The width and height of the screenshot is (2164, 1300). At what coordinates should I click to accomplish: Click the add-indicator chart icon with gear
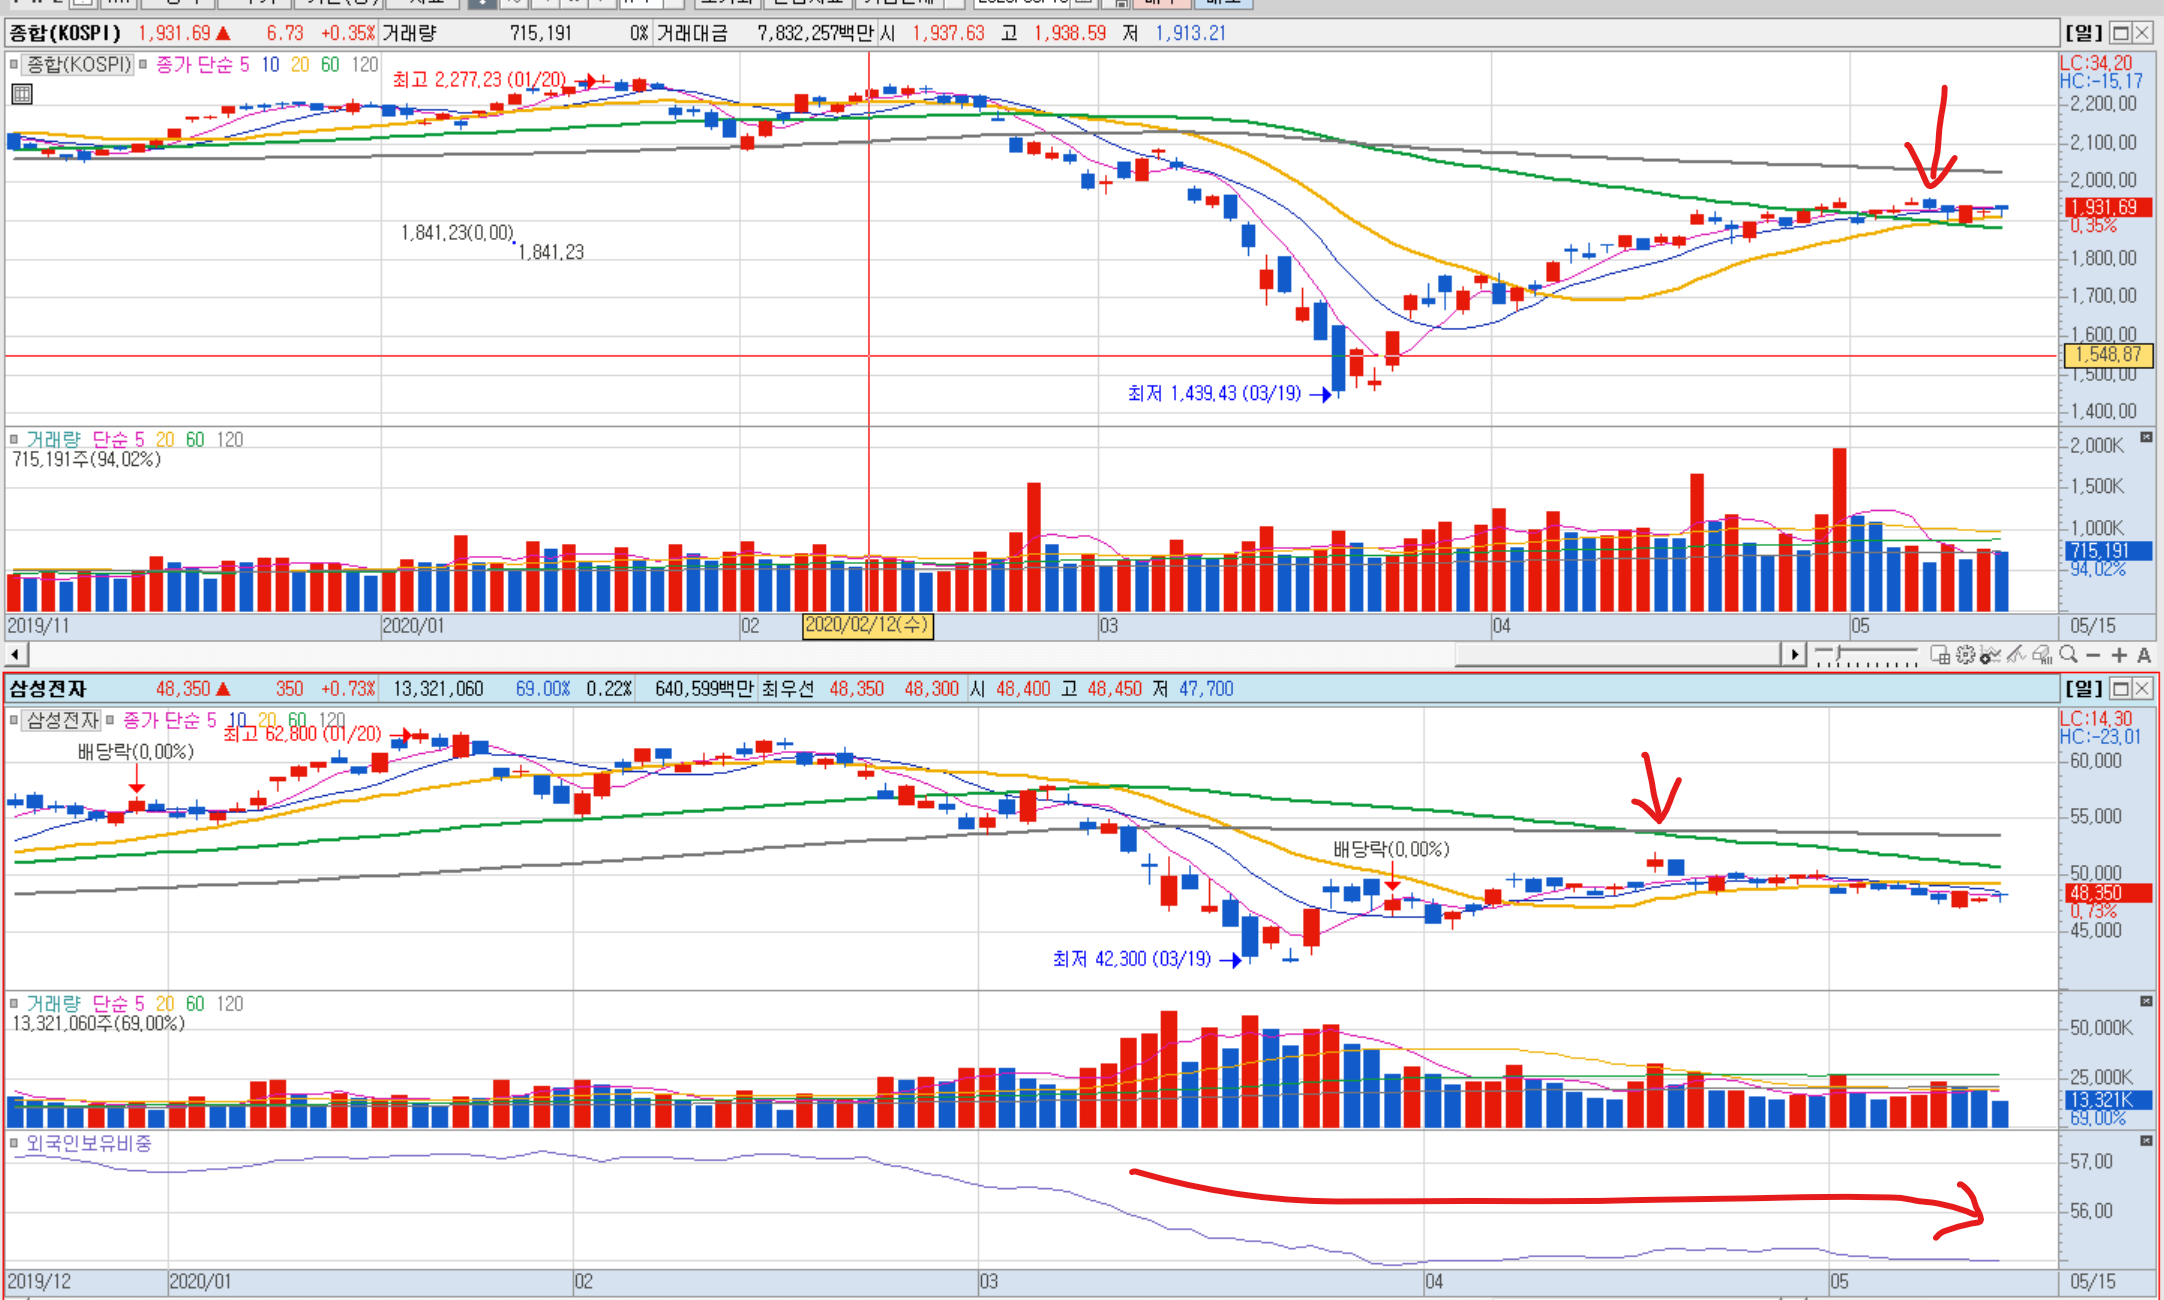(1990, 656)
